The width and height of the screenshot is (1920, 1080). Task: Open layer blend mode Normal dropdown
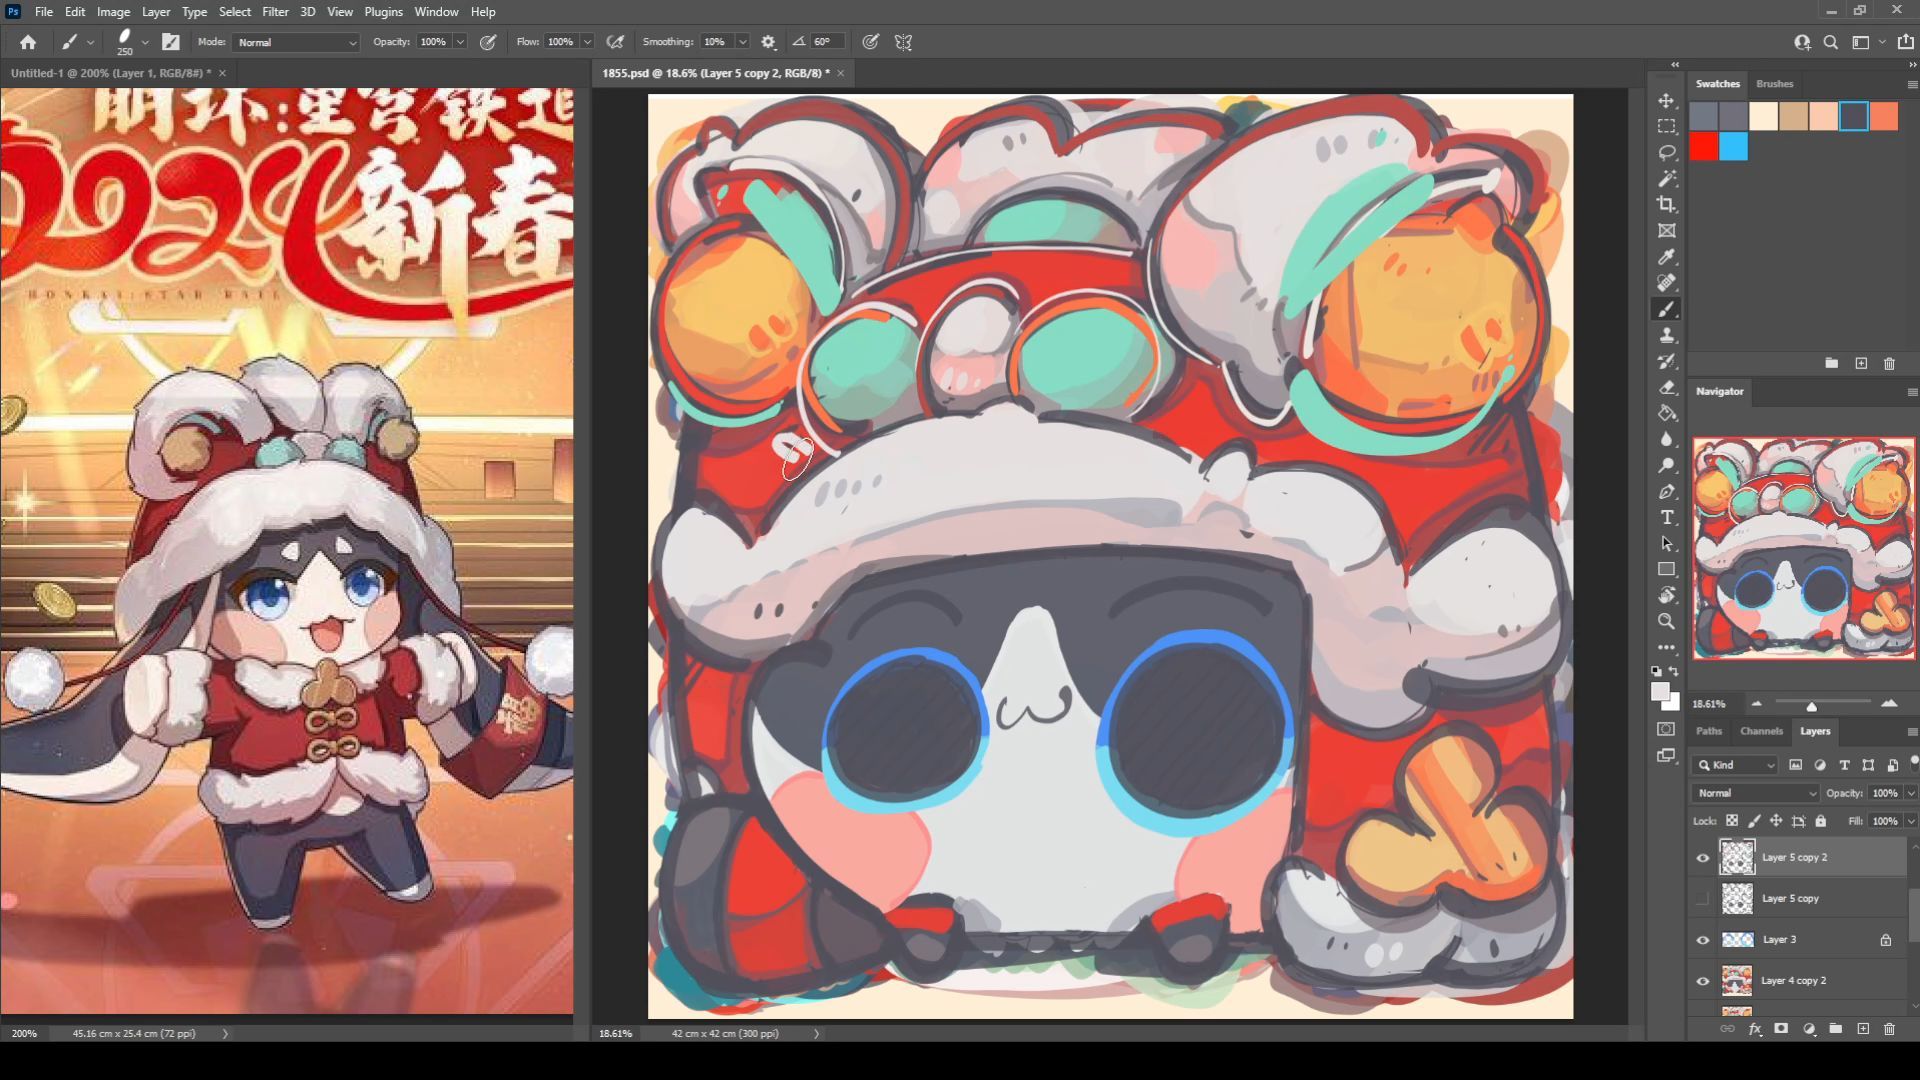(x=1756, y=793)
